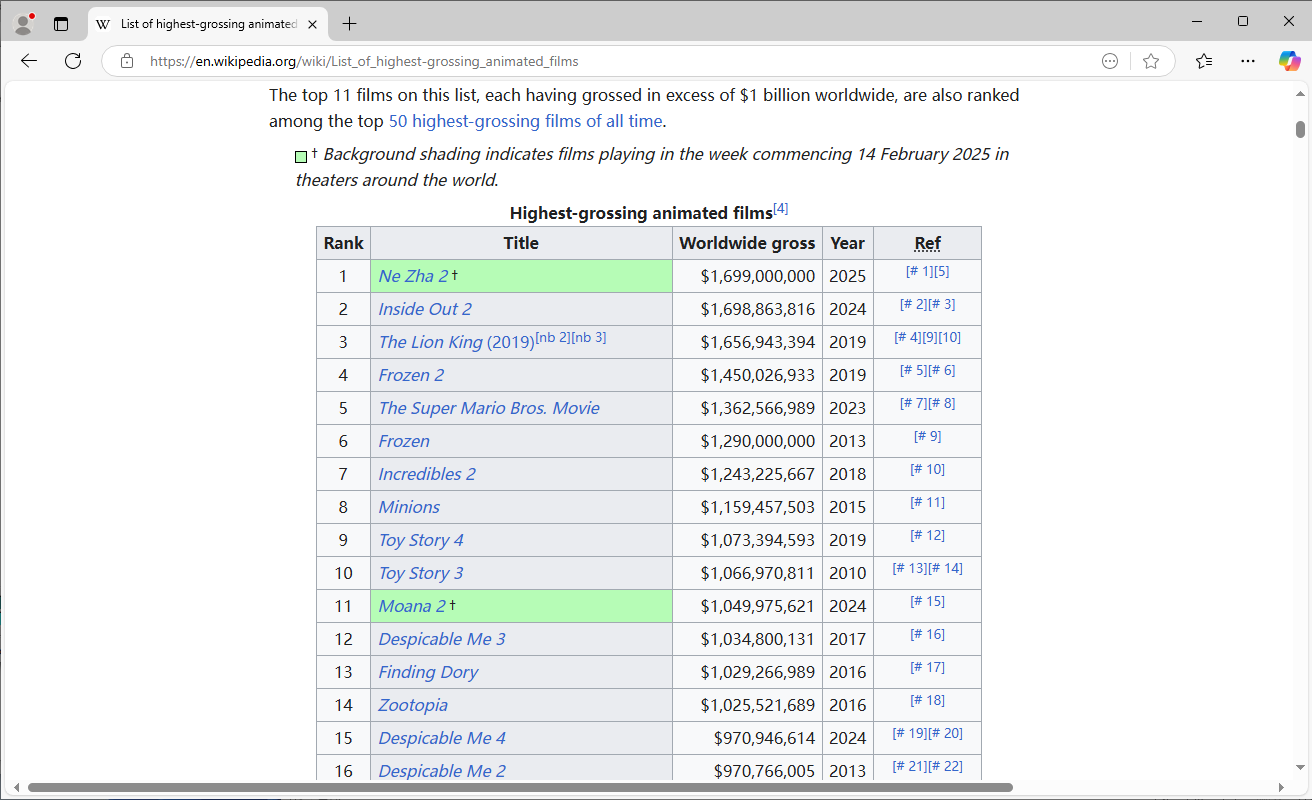Sort by Rank column header
The height and width of the screenshot is (800, 1312).
(x=344, y=243)
